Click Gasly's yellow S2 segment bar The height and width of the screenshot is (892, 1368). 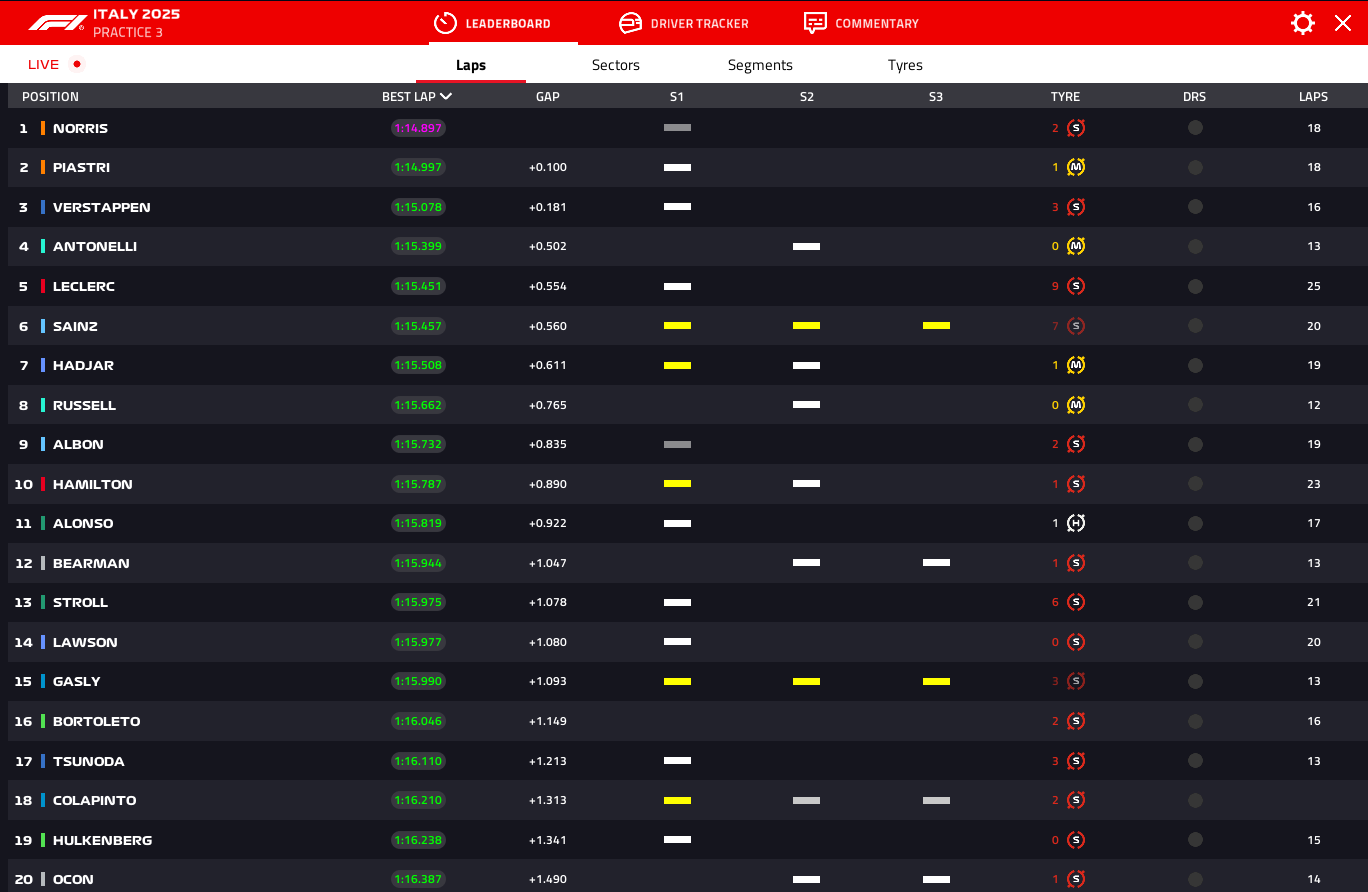click(x=806, y=681)
